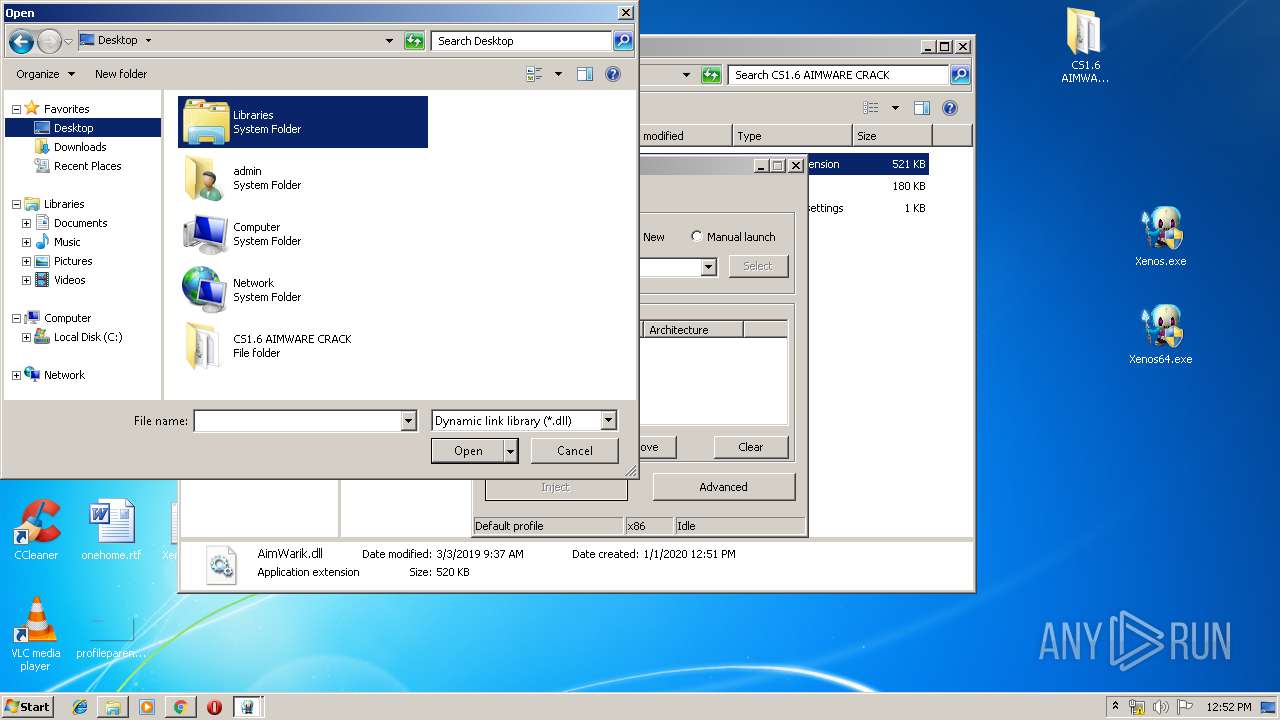The height and width of the screenshot is (720, 1280).
Task: Select Pictures under Libraries
Action: tap(73, 261)
